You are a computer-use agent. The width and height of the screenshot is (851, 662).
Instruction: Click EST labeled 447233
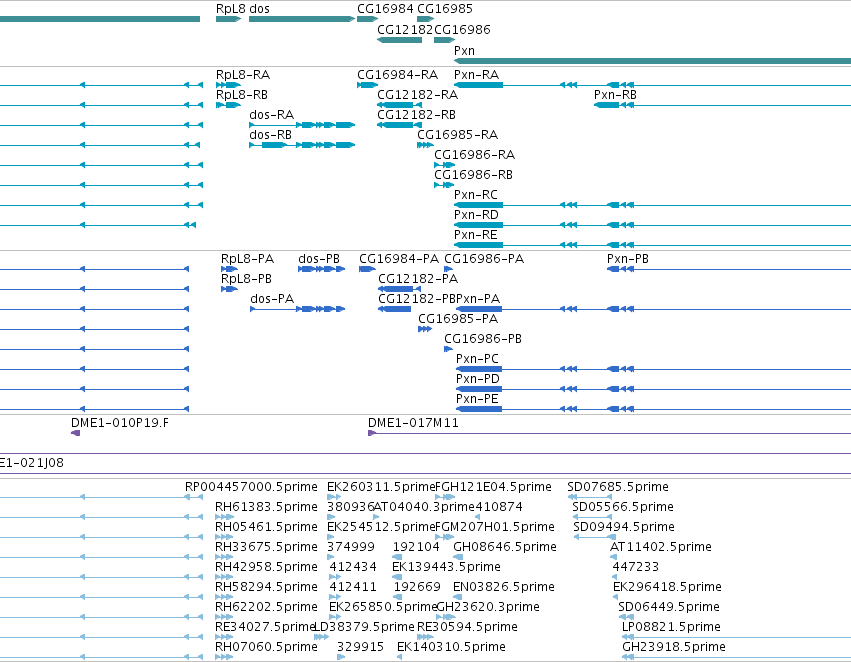pos(636,567)
